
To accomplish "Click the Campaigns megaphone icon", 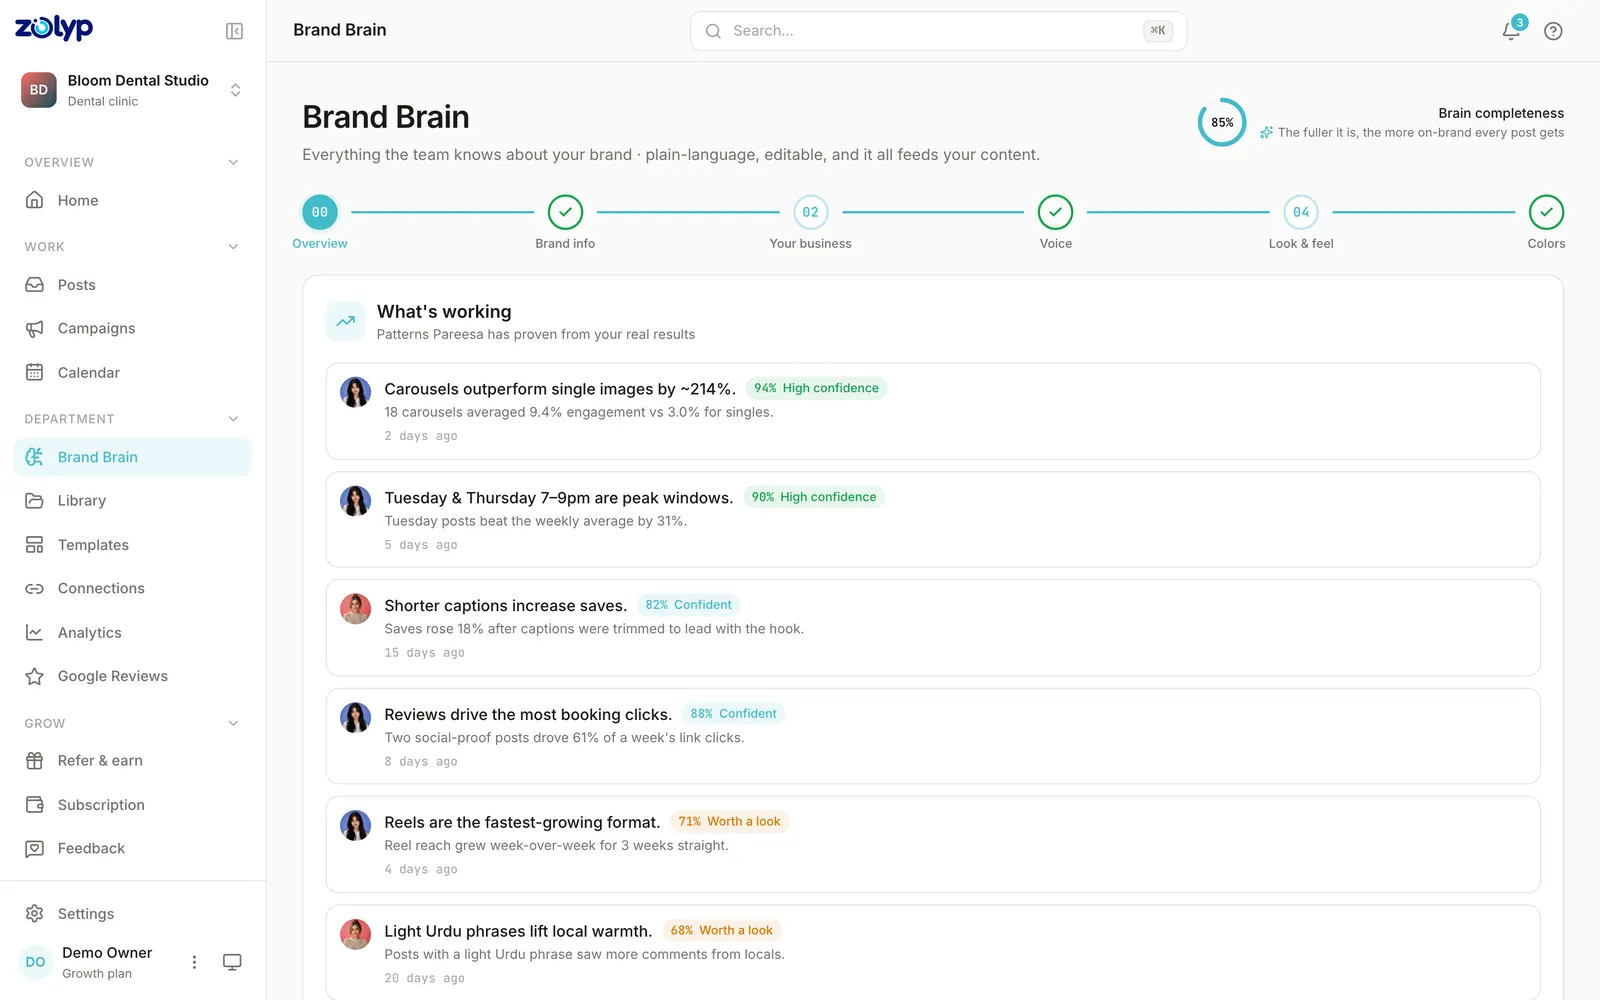I will click(35, 328).
